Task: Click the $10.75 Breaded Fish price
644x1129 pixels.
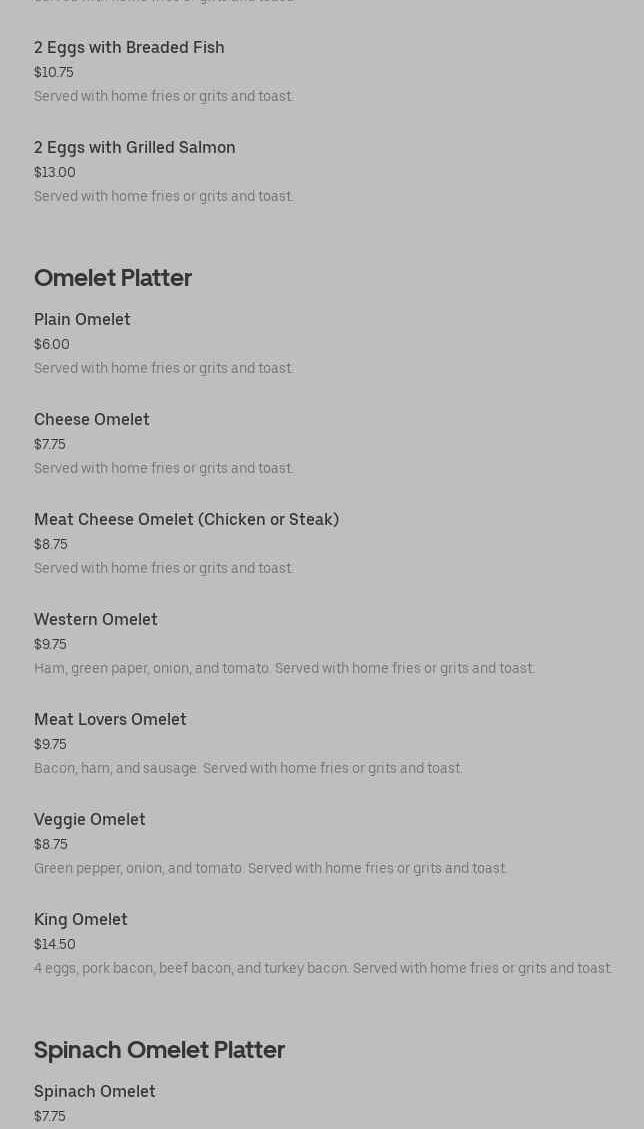Action: pos(54,73)
